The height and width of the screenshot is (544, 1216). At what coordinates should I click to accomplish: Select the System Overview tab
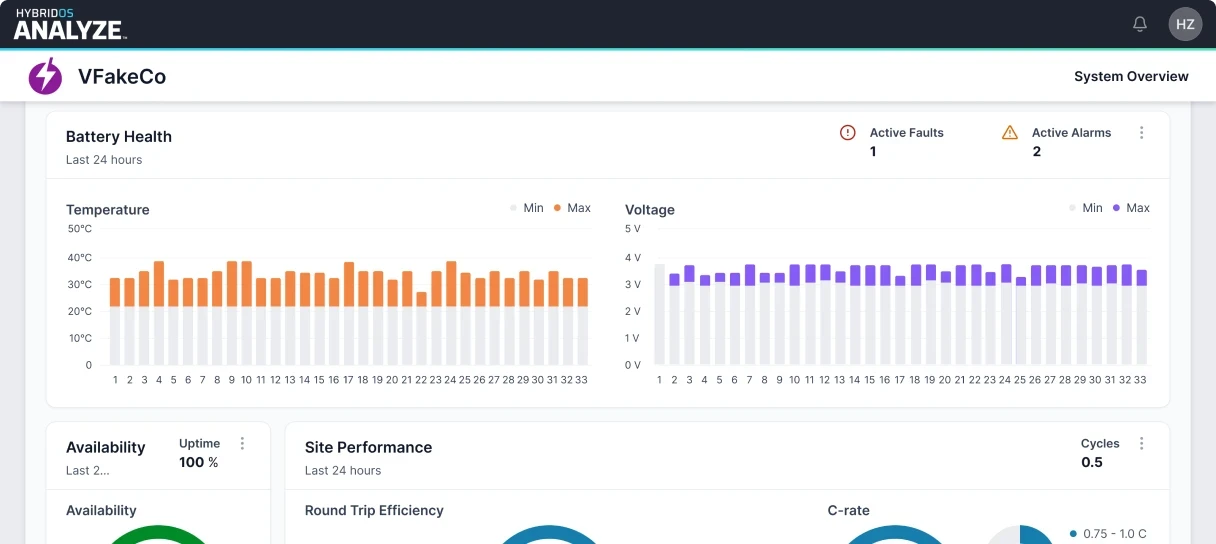point(1131,76)
